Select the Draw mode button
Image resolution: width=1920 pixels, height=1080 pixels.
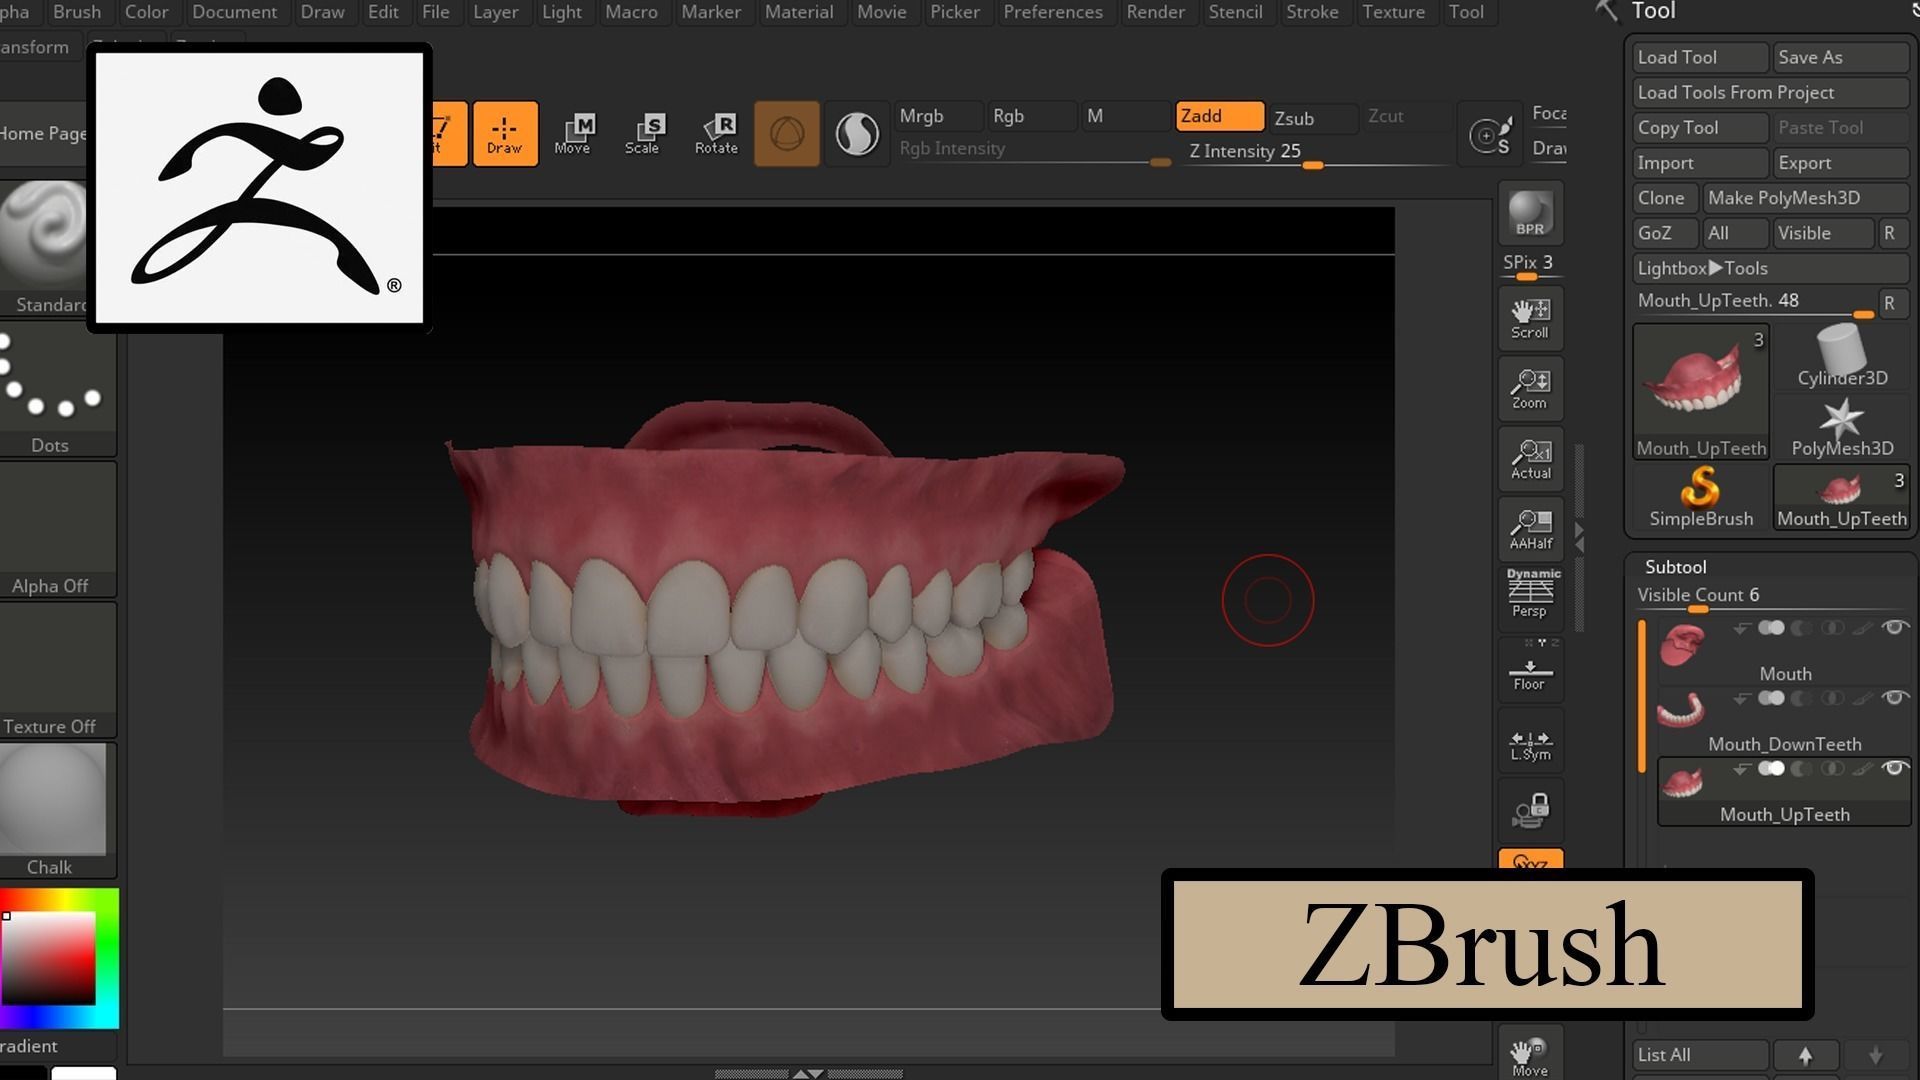coord(505,133)
